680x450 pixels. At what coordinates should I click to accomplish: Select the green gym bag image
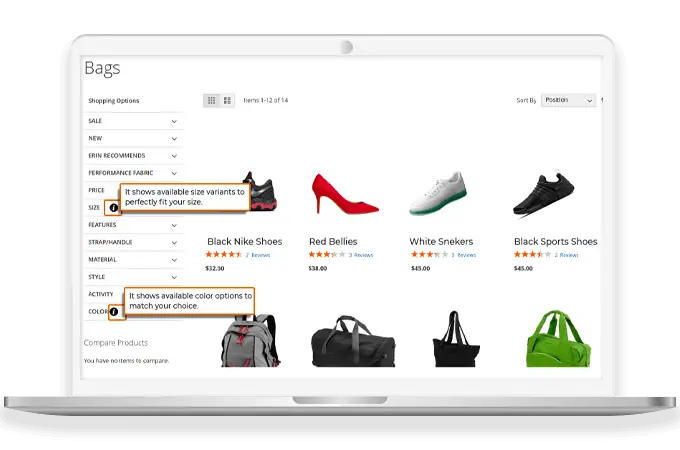coord(558,339)
